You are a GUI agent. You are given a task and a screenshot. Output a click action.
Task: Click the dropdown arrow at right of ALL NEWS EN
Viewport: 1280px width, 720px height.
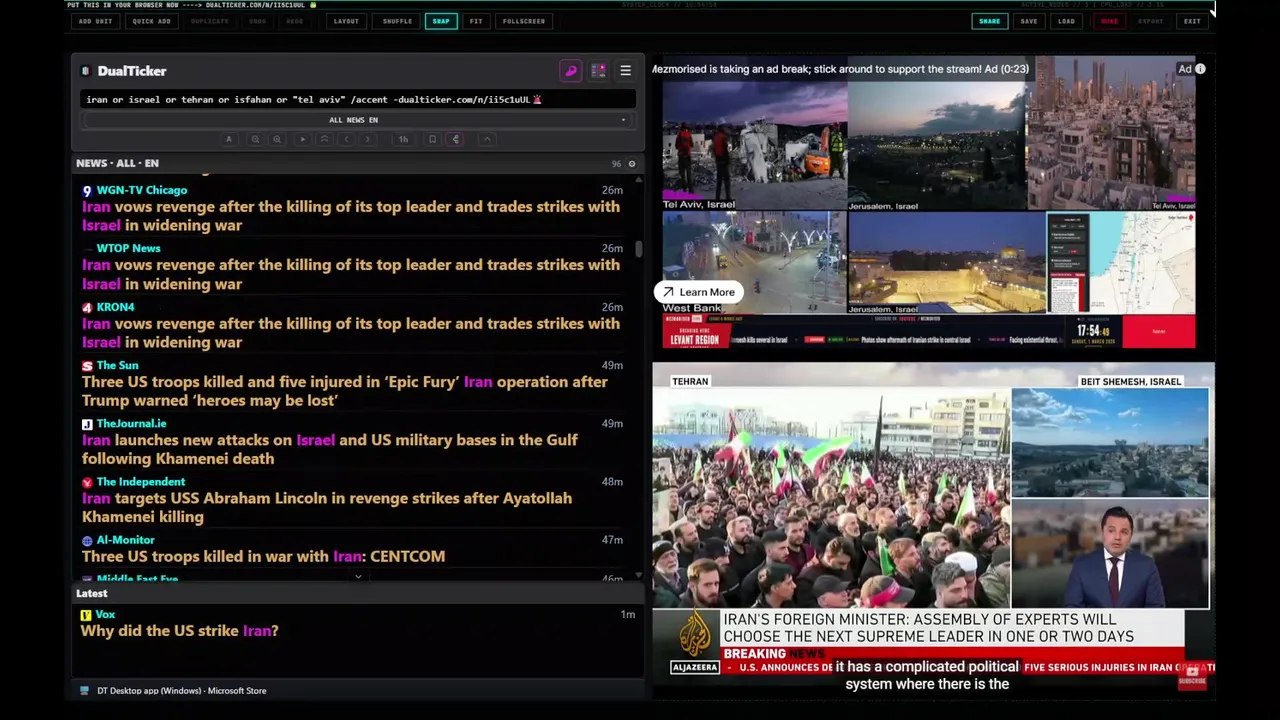click(x=623, y=120)
